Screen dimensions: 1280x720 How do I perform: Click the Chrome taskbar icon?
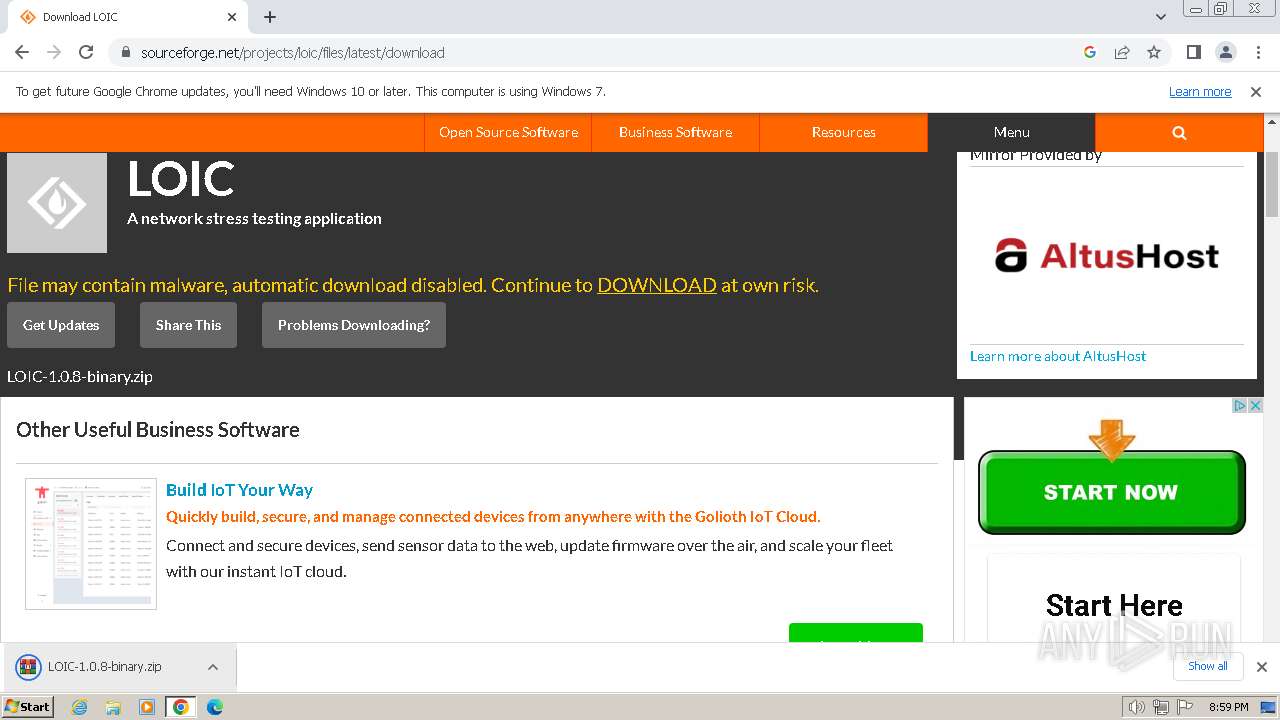click(x=181, y=707)
